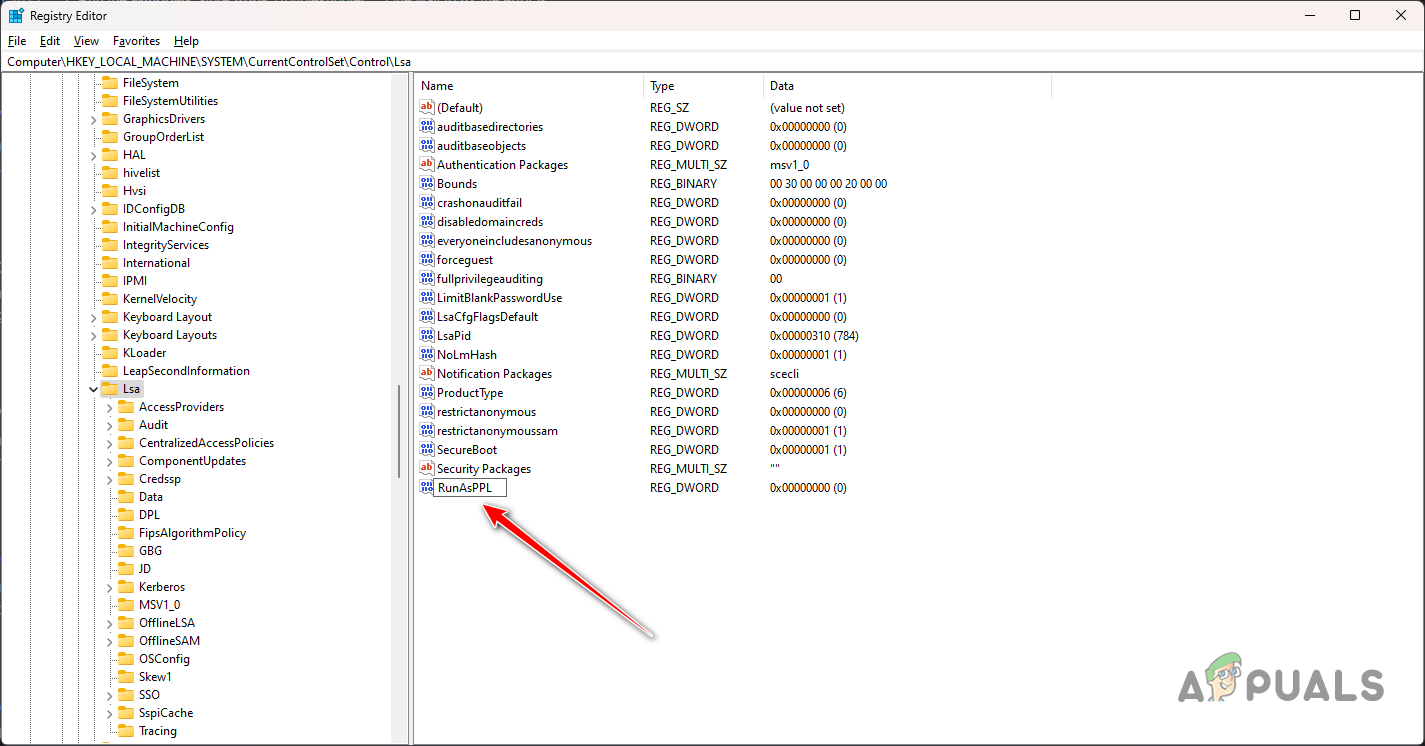
Task: Click the RunAsPPL name edit box
Action: (470, 488)
